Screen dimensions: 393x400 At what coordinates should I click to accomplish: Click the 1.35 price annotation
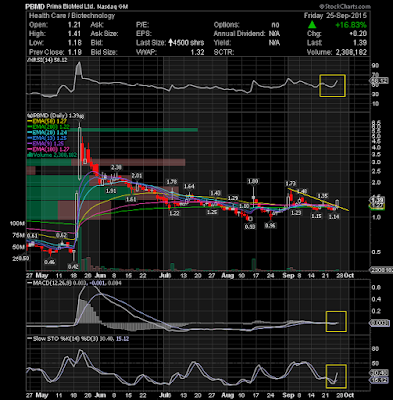click(322, 196)
